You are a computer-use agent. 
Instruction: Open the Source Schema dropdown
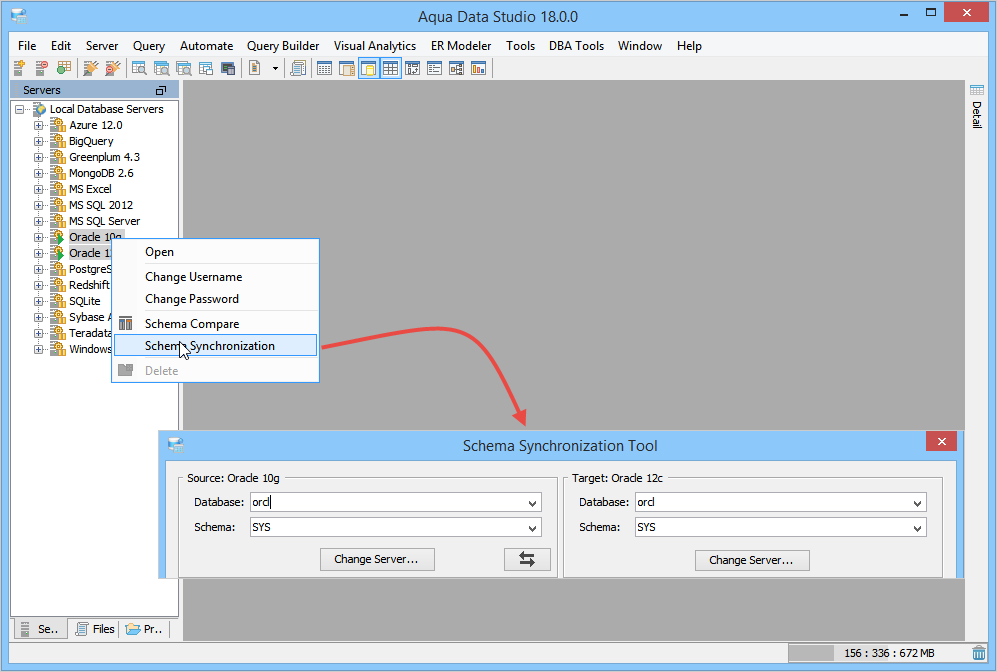532,528
